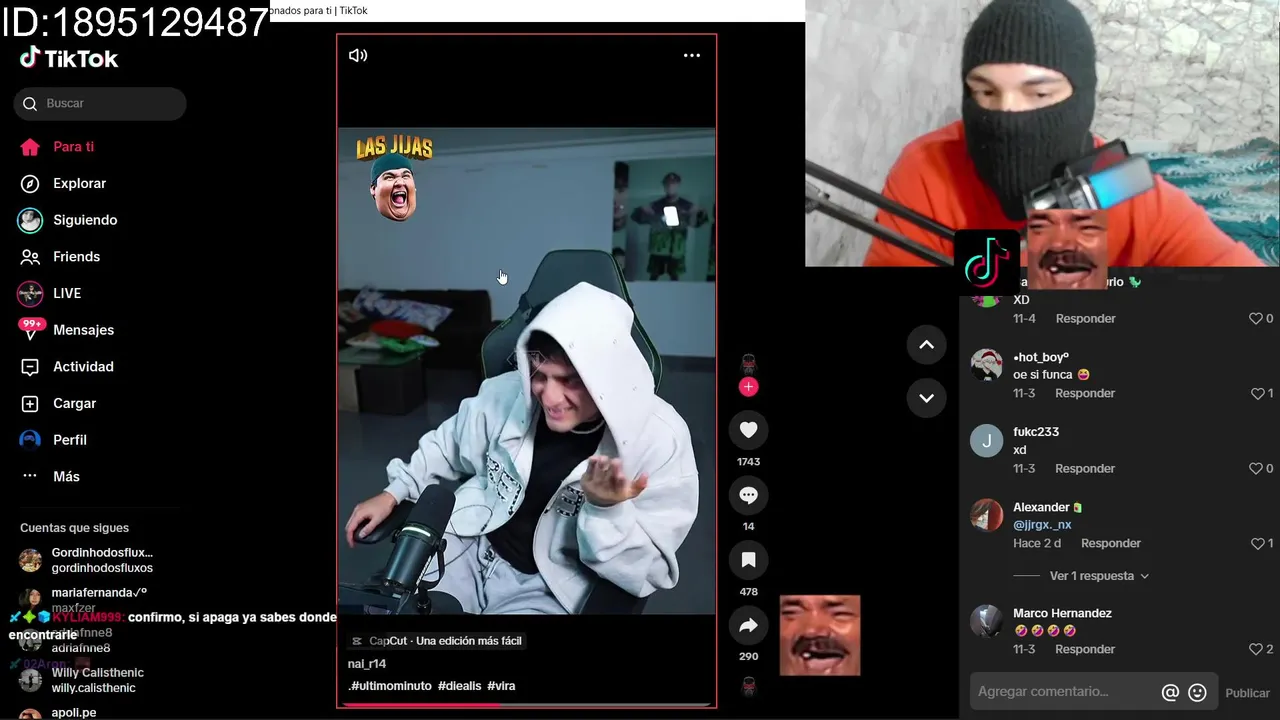Viewport: 1280px width, 720px height.
Task: Click the Cargar plus icon
Action: [30, 404]
